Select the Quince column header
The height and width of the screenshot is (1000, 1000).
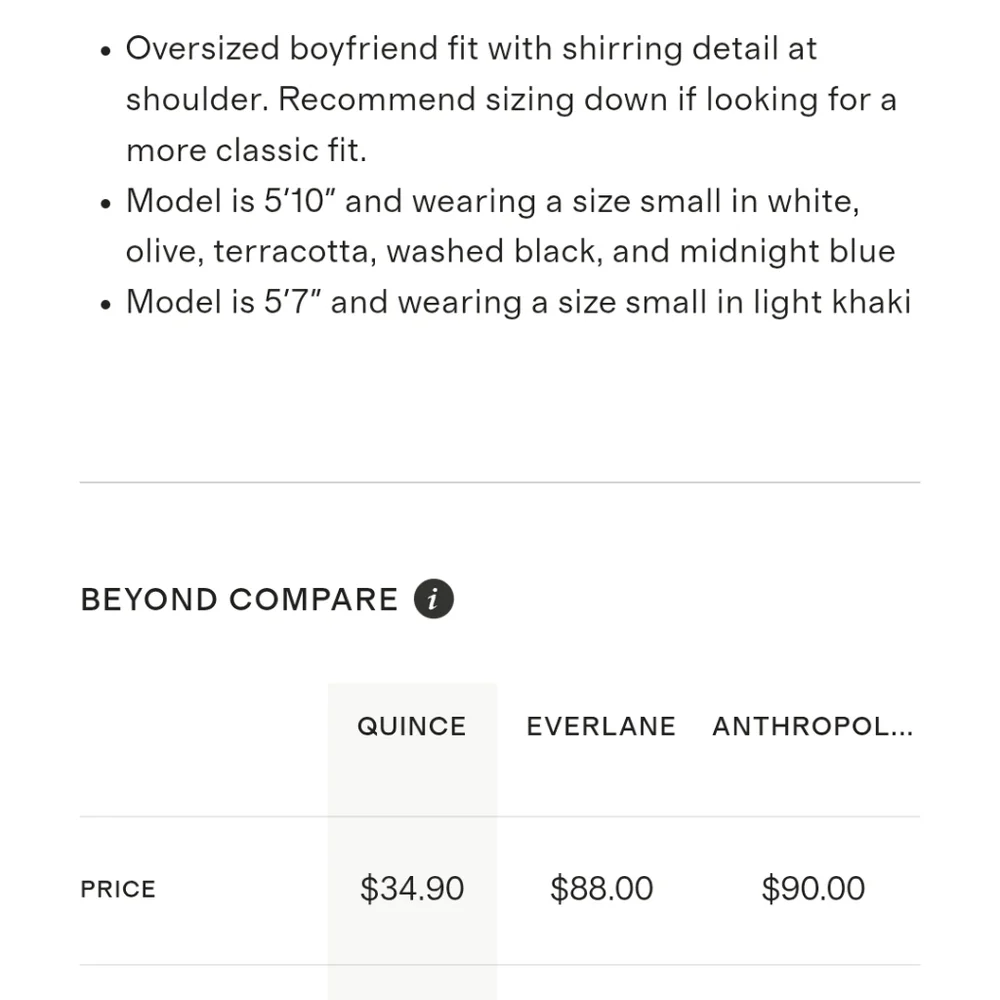click(x=412, y=726)
